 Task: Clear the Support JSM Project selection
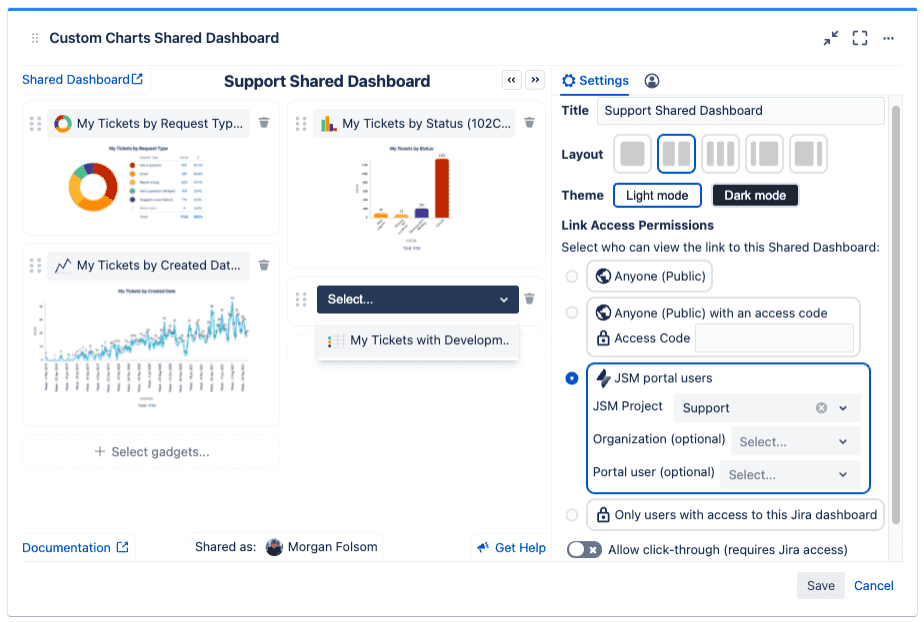[821, 408]
